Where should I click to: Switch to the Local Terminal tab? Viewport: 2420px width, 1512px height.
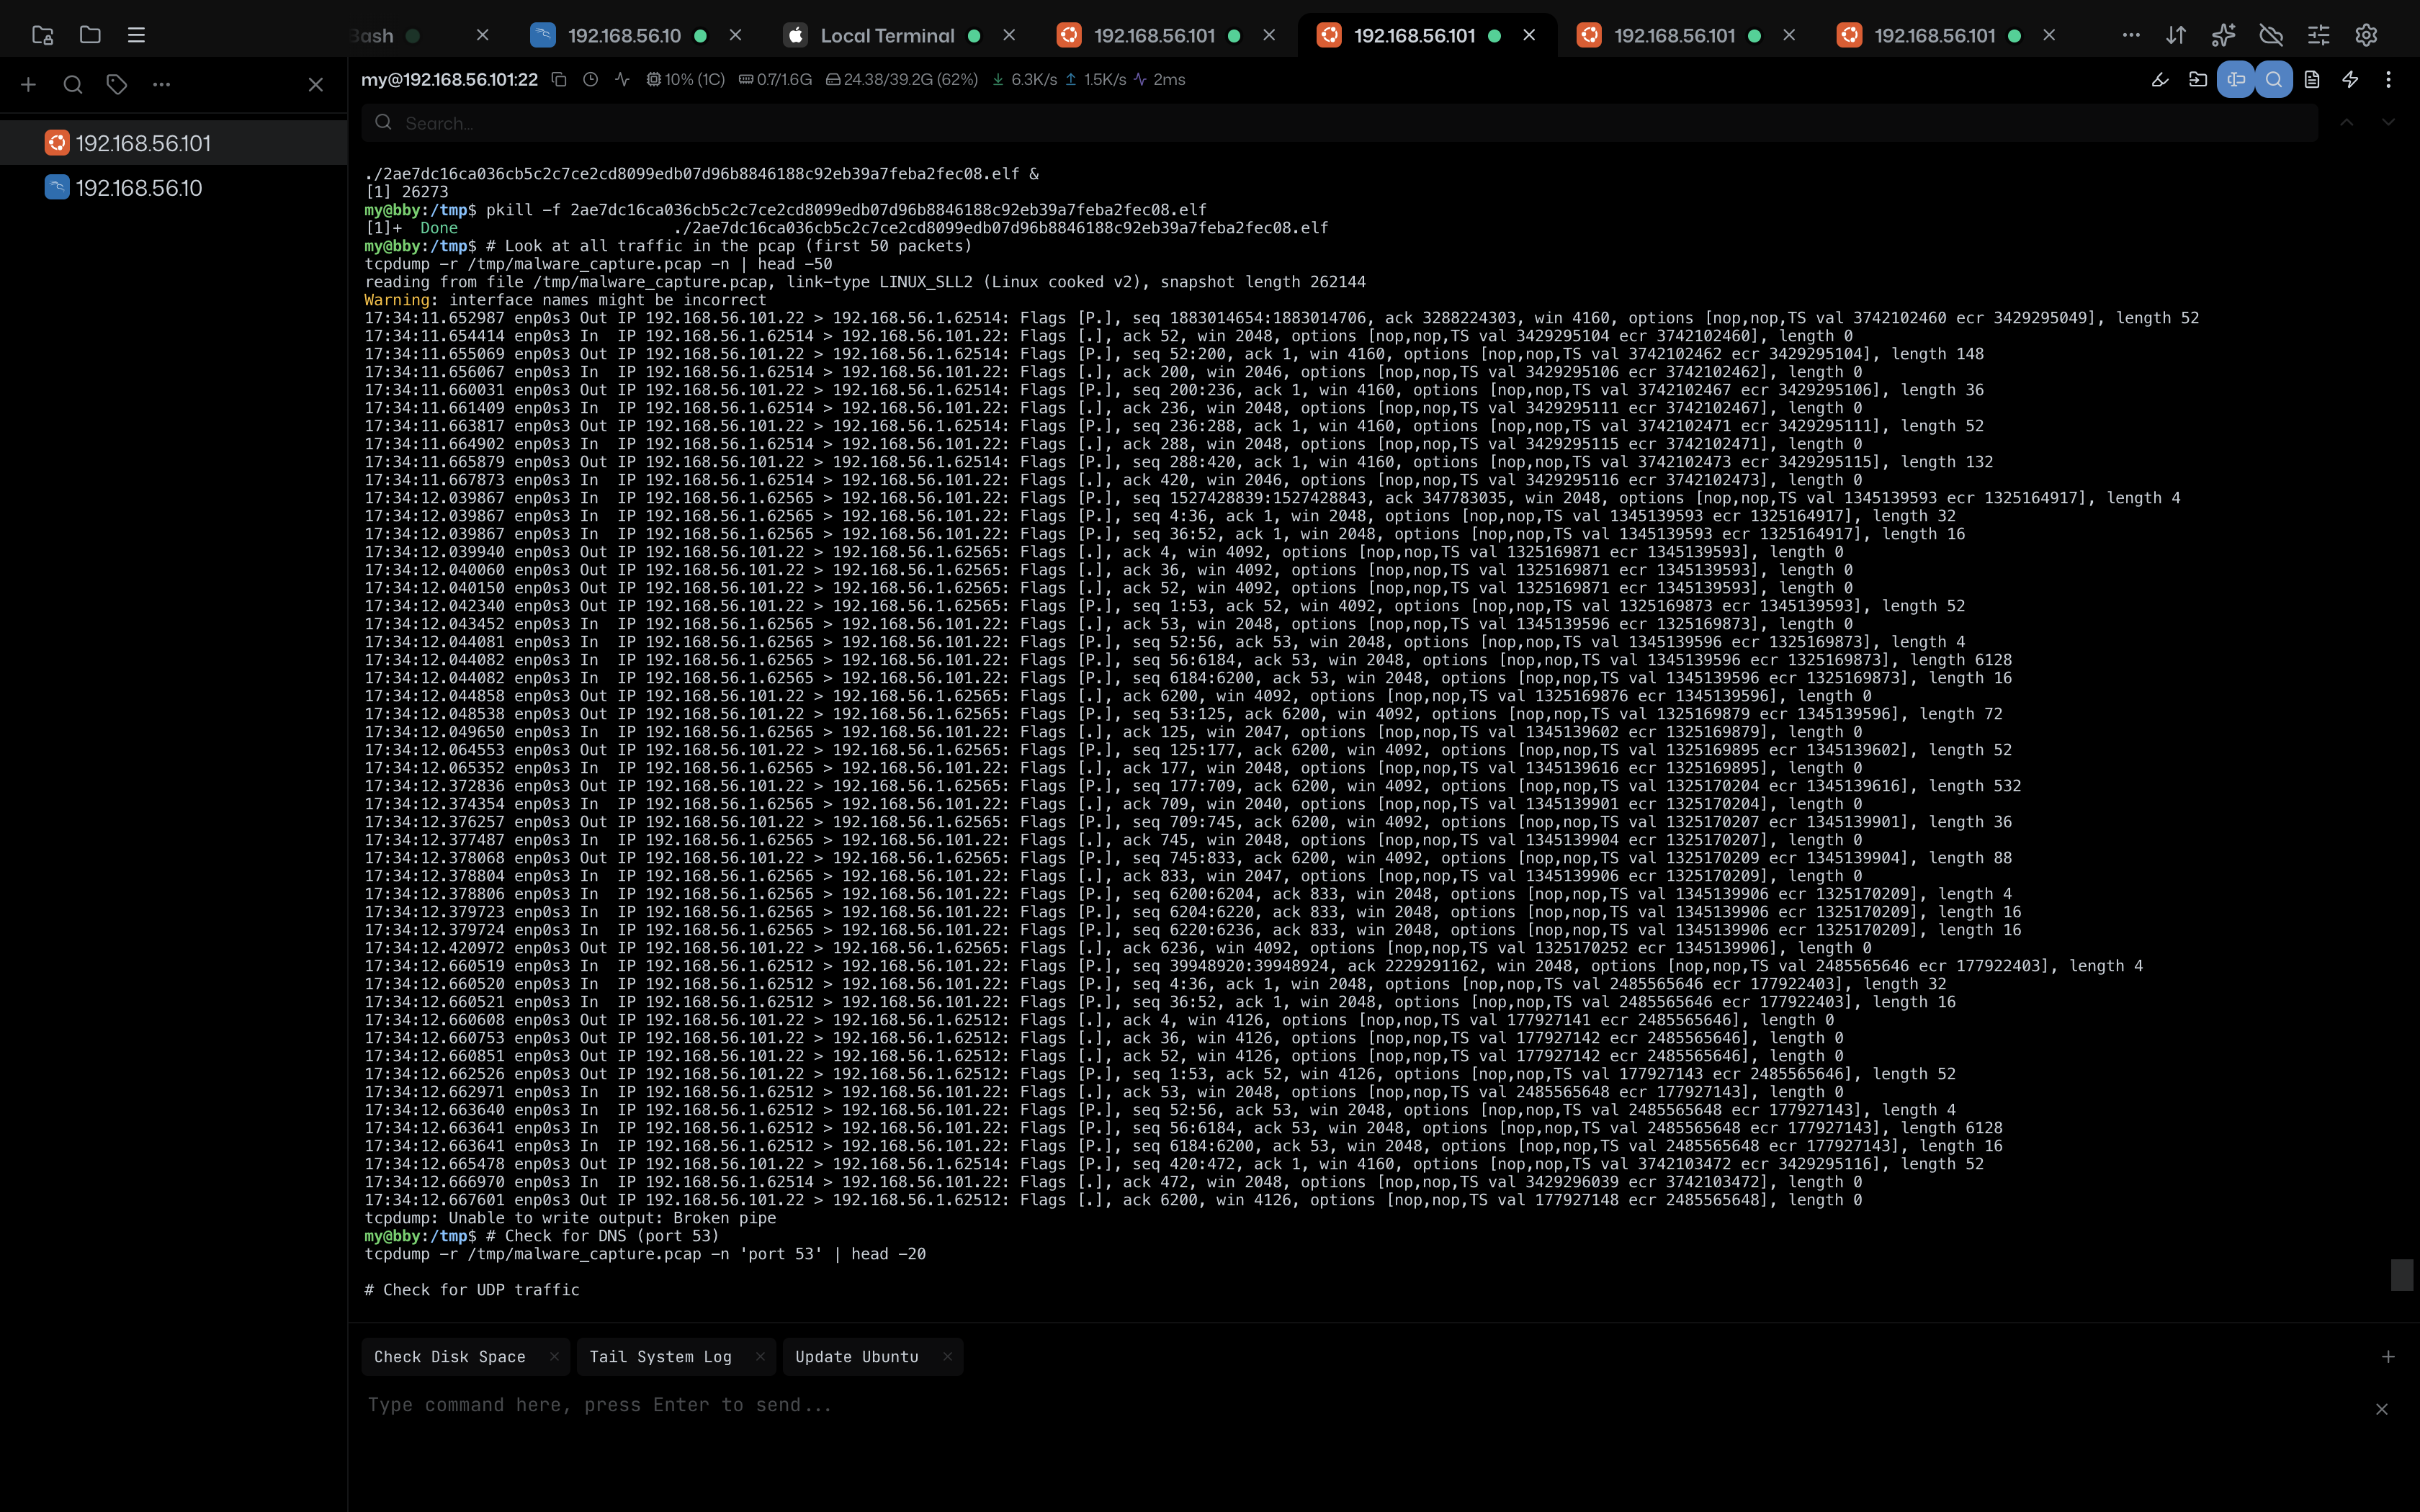tap(886, 35)
